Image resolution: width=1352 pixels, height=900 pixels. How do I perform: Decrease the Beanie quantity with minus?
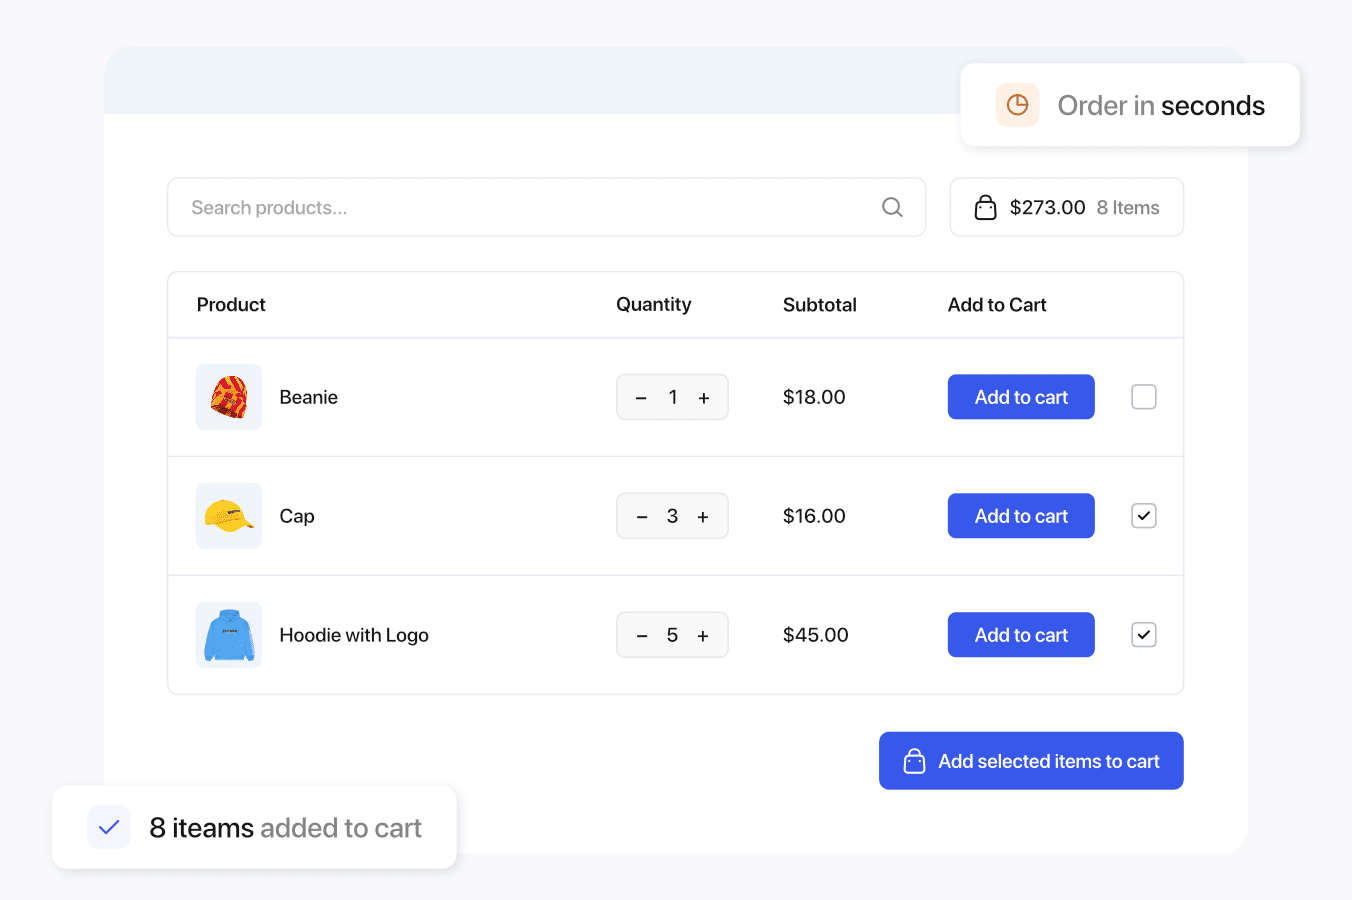642,398
